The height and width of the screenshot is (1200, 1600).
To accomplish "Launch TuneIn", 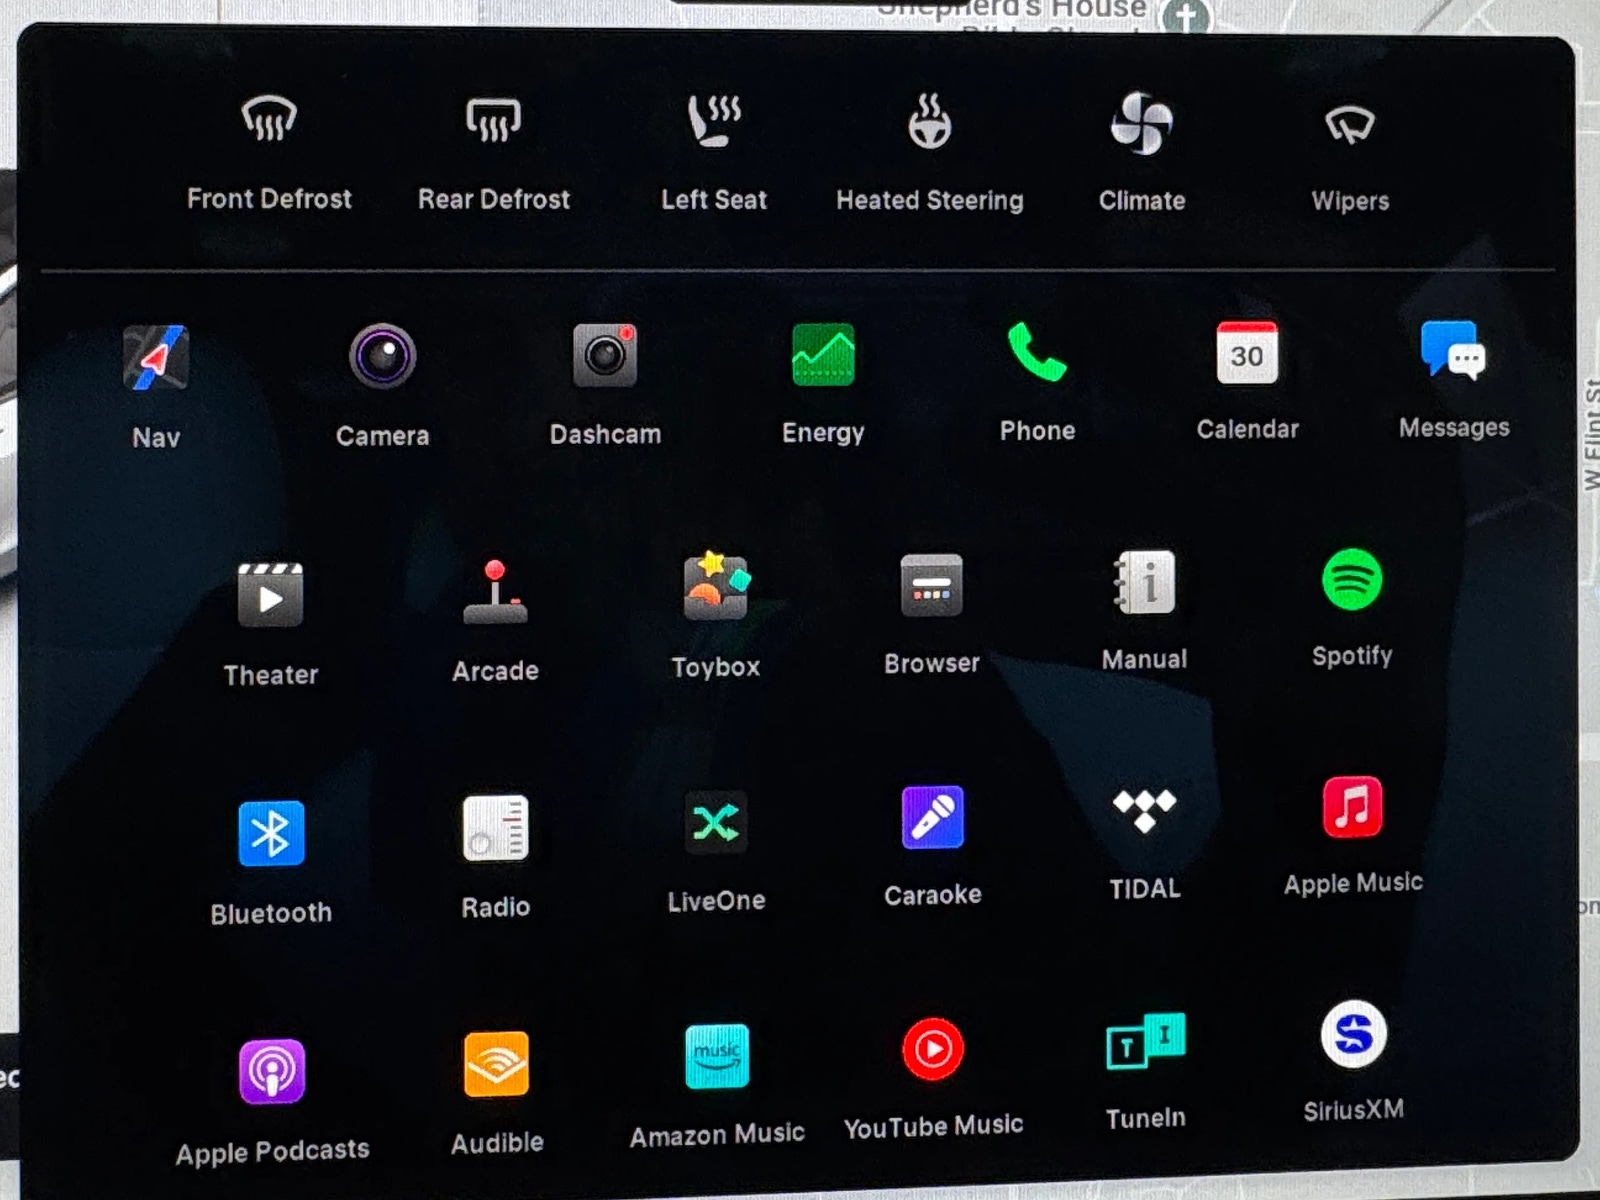I will [x=1145, y=1041].
